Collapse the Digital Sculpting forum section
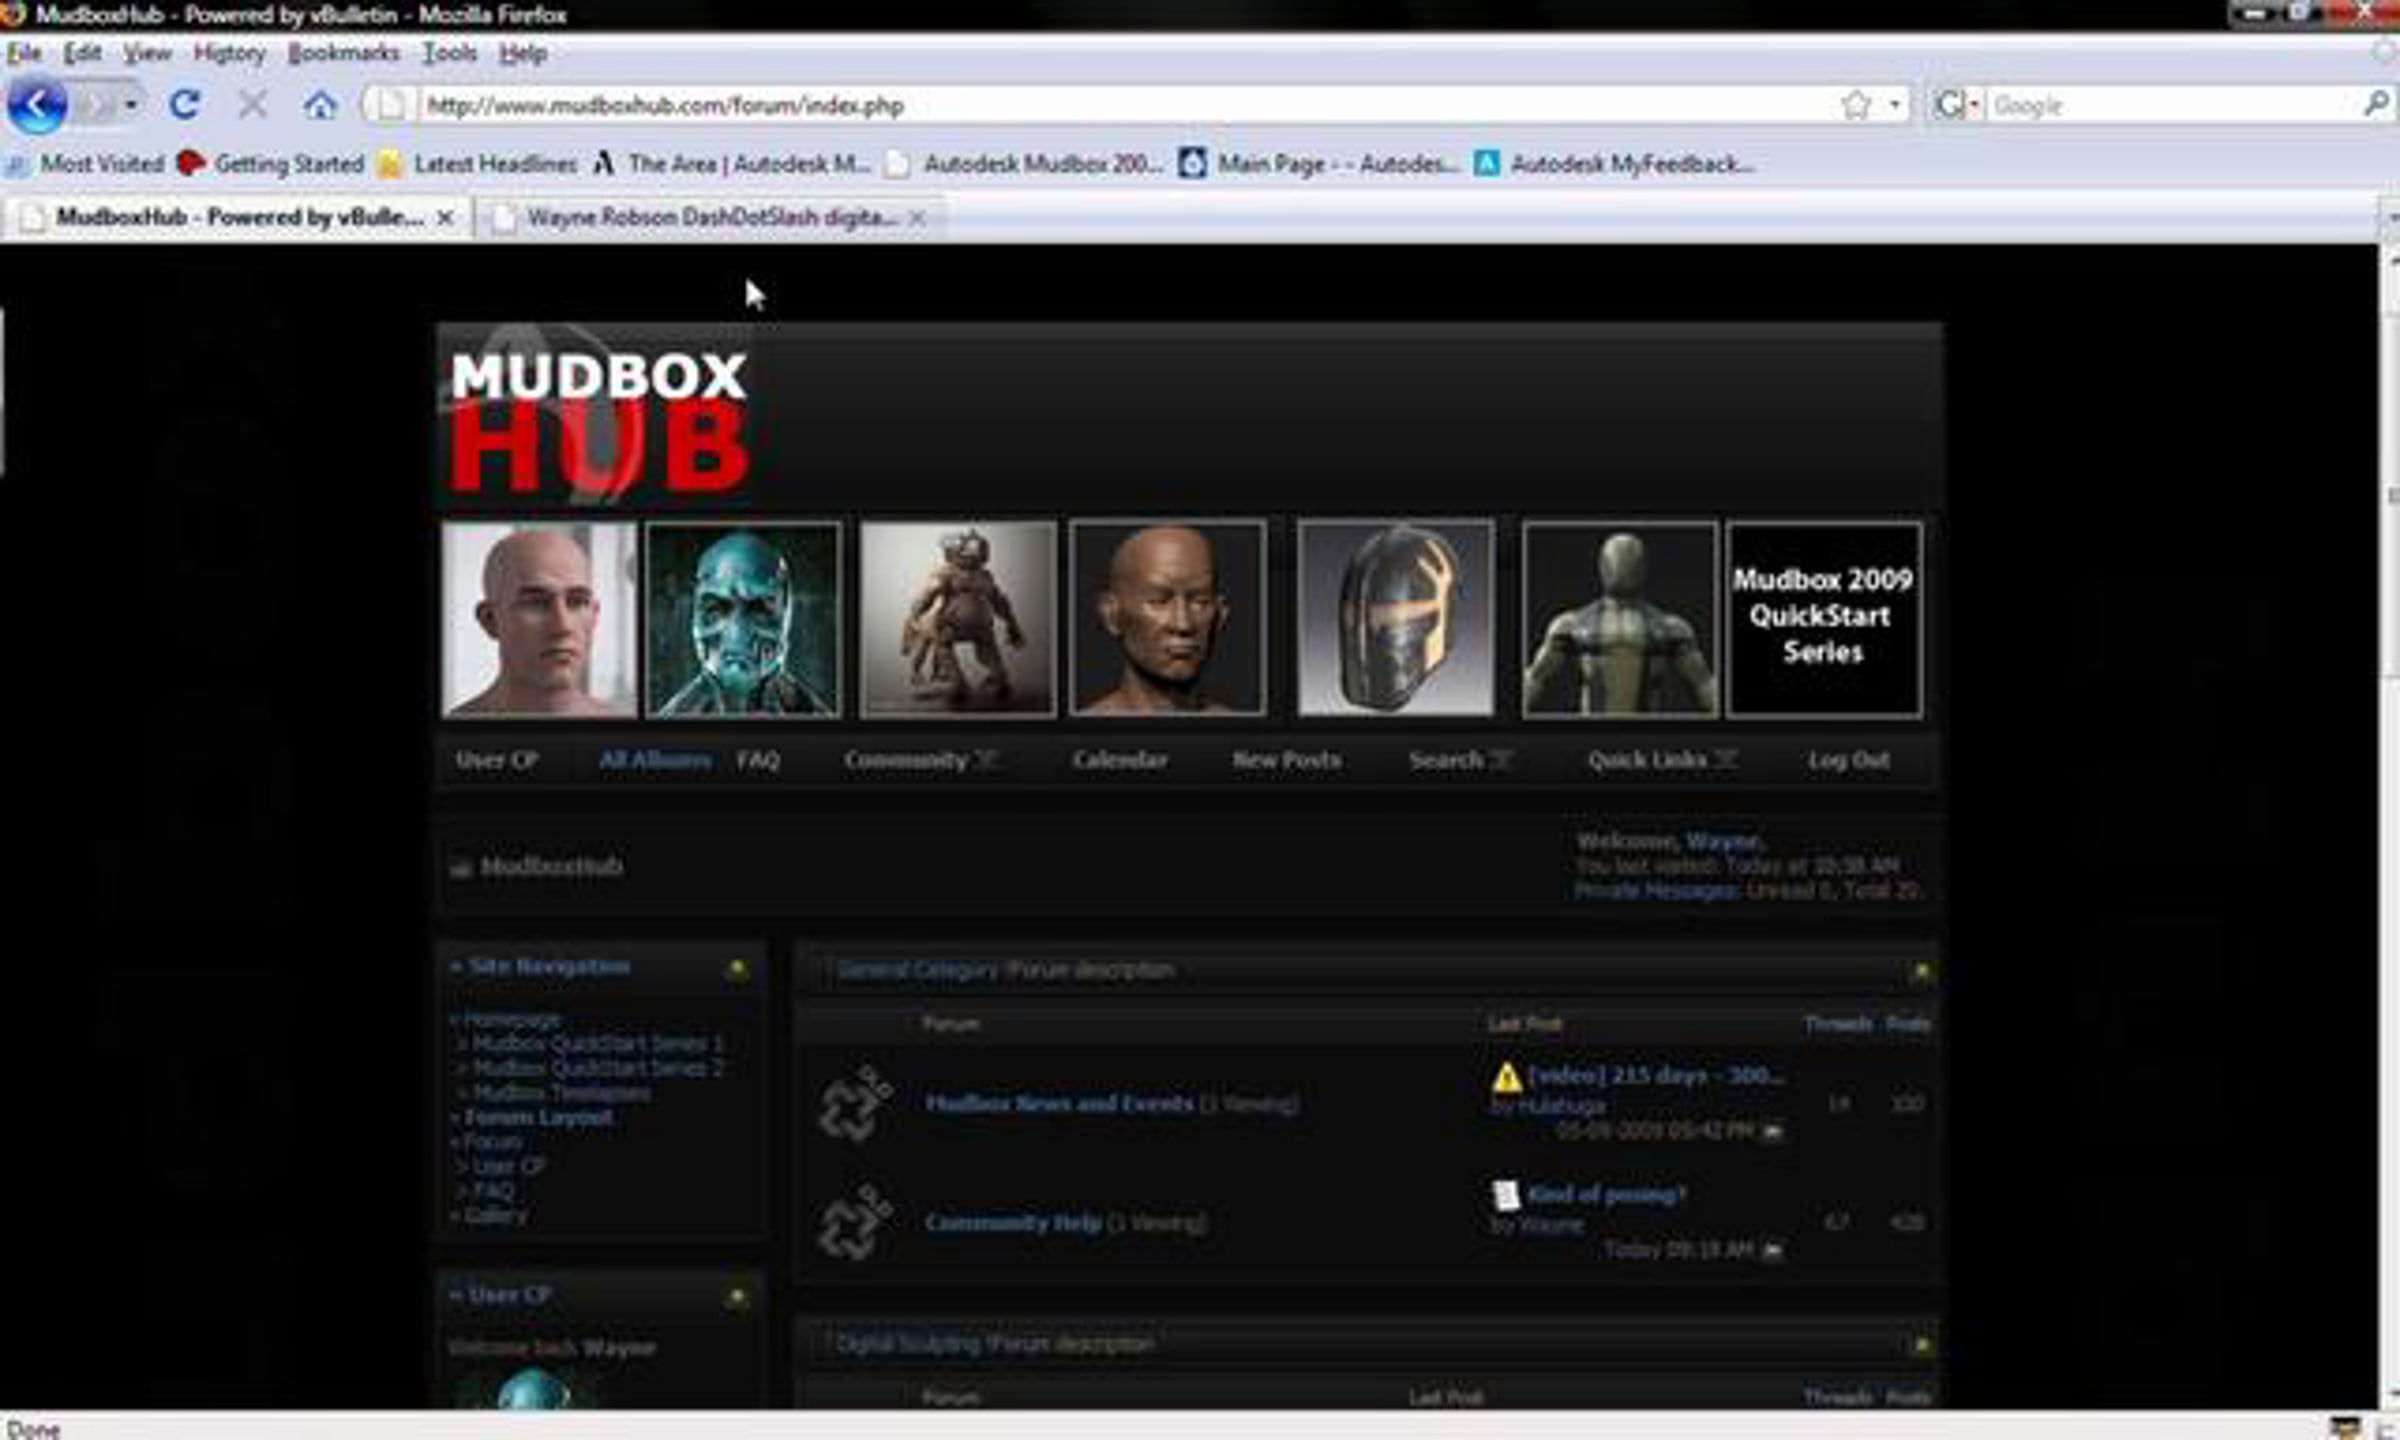 [x=1921, y=1345]
